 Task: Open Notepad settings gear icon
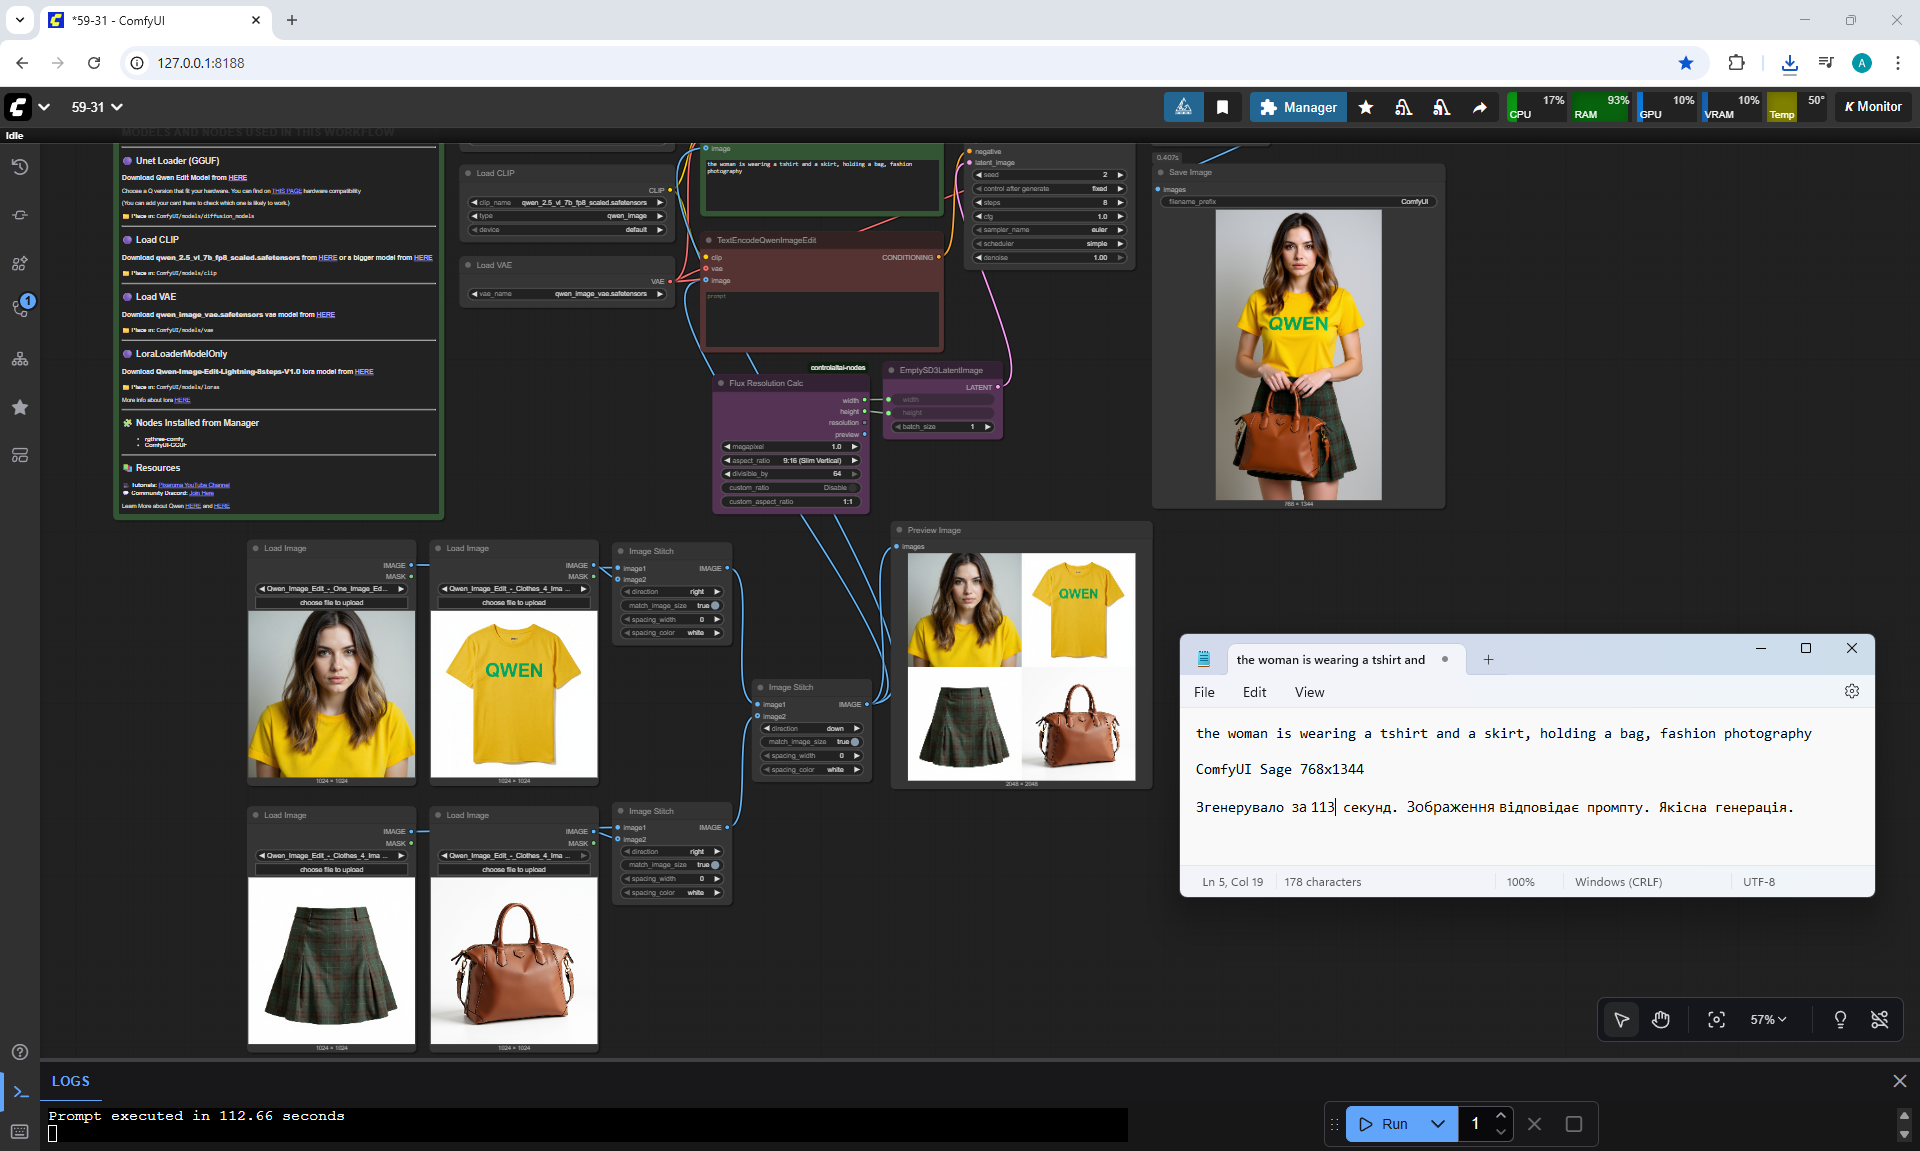[x=1851, y=691]
